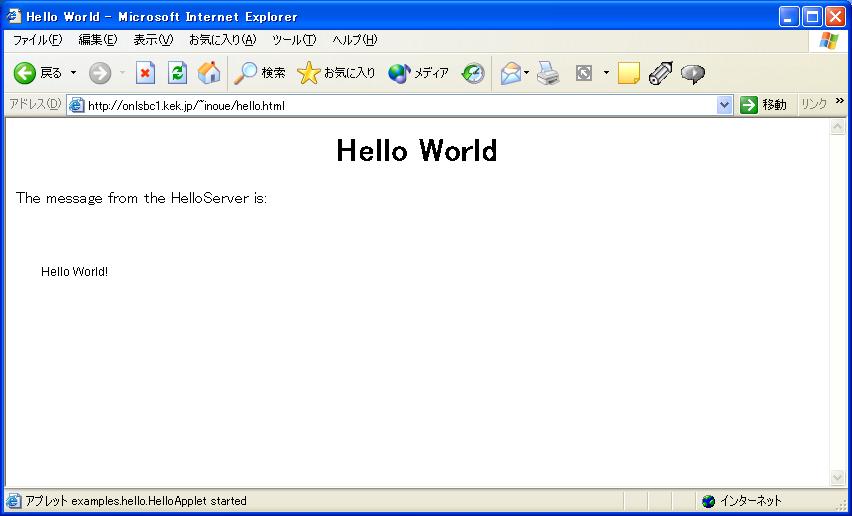
Task: Expand the リンク (Links) toolbar chevron
Action: tap(840, 103)
